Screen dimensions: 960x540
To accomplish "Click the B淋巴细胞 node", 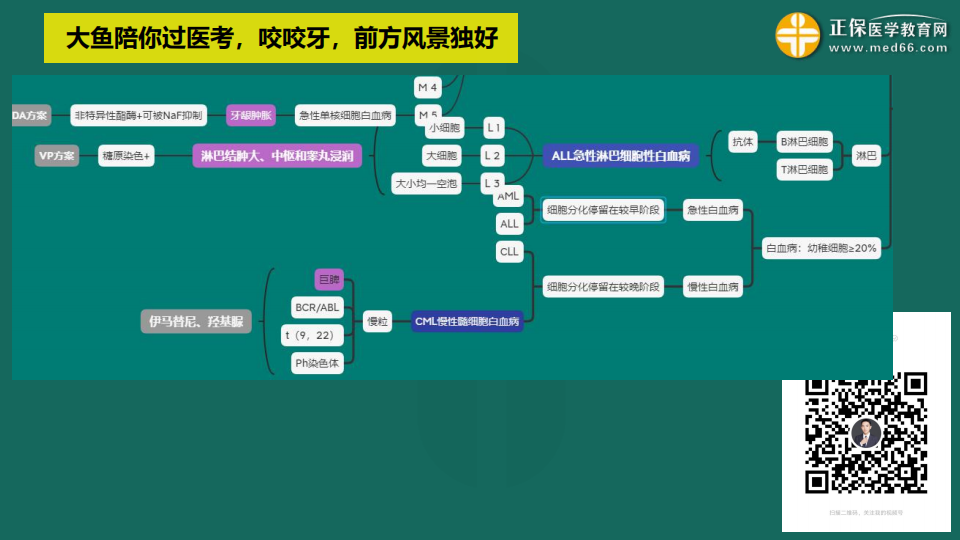I will (x=805, y=142).
